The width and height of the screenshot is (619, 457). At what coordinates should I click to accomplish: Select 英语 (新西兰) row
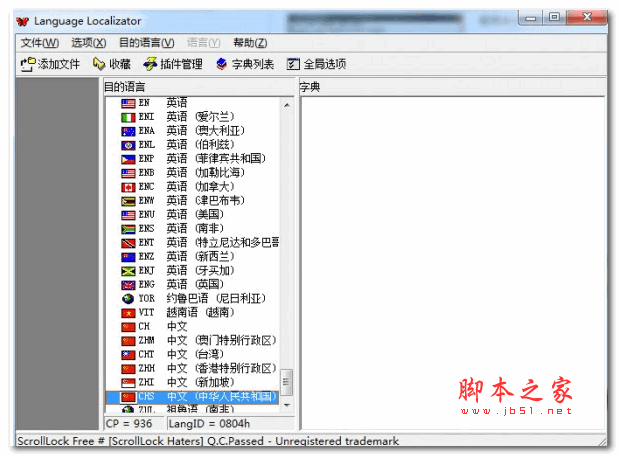pyautogui.click(x=193, y=257)
